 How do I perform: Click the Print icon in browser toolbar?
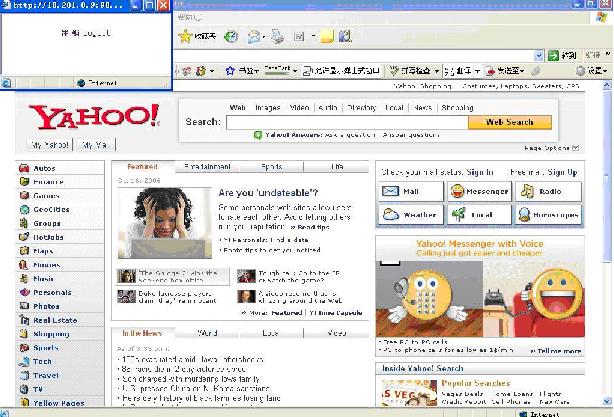tap(276, 37)
